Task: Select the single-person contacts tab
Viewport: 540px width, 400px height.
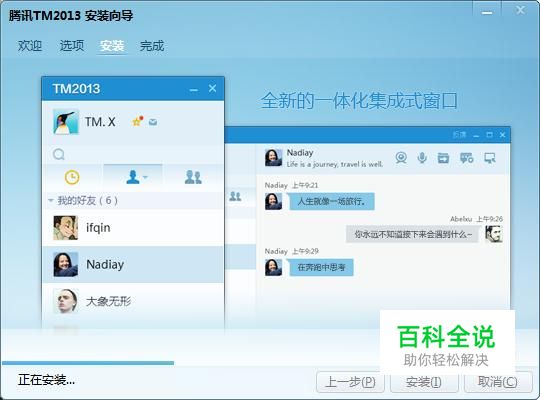Action: (133, 177)
